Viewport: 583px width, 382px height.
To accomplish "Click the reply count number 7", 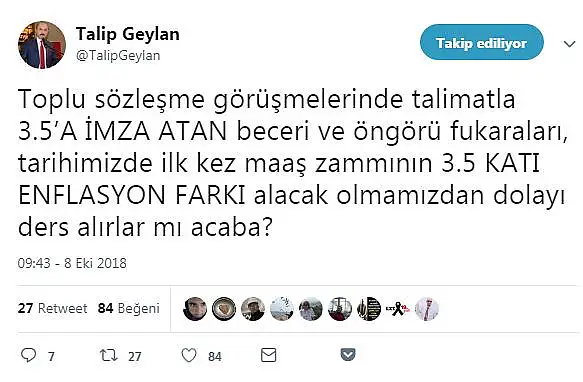I will (51, 357).
